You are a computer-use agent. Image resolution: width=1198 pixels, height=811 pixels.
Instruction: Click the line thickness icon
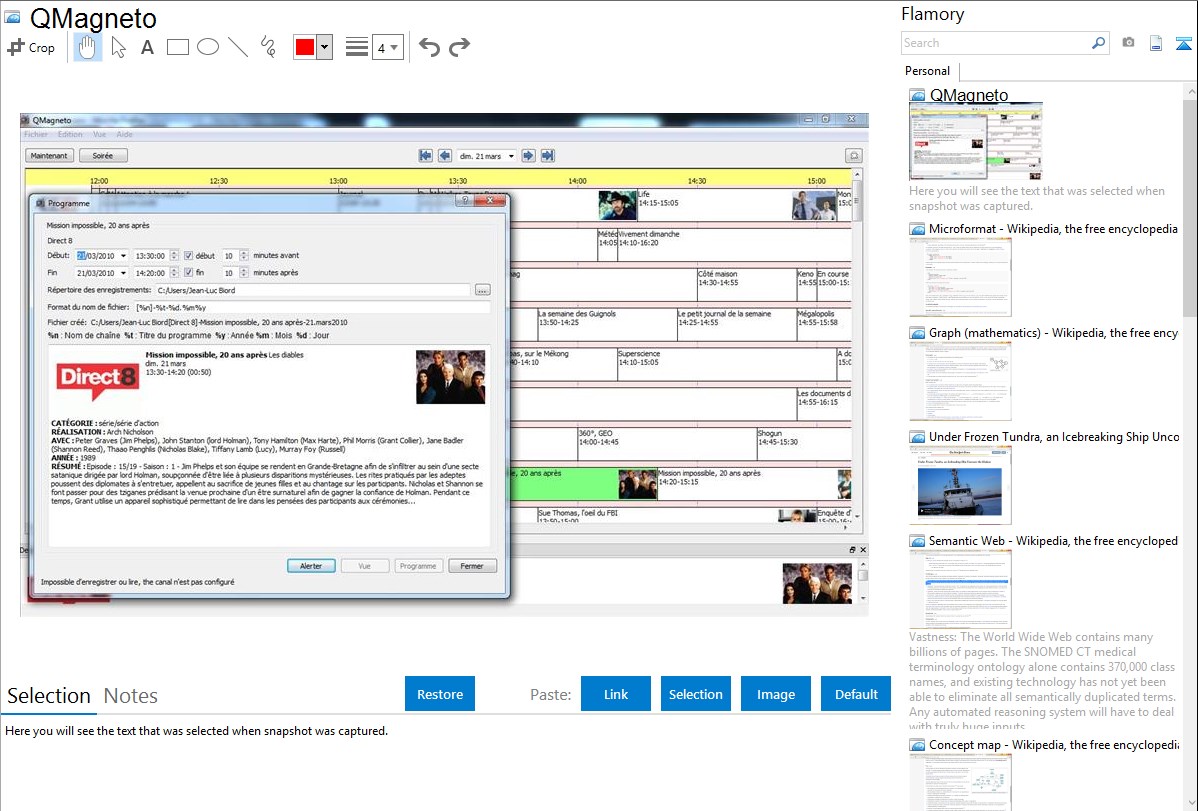(x=356, y=47)
